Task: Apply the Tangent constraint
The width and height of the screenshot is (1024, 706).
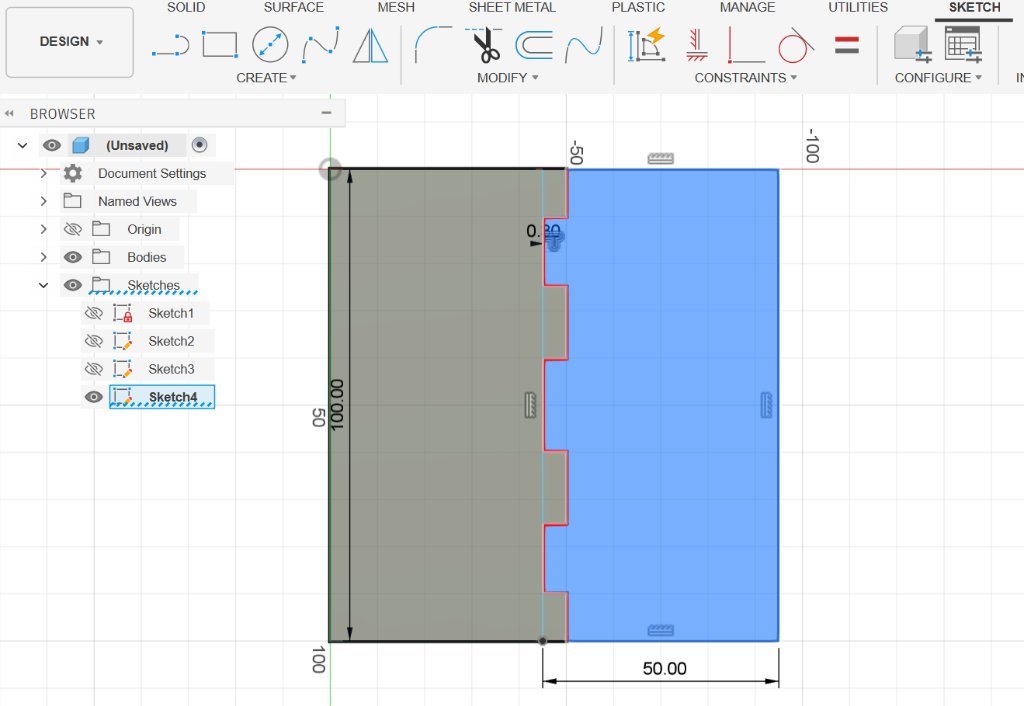Action: click(796, 45)
